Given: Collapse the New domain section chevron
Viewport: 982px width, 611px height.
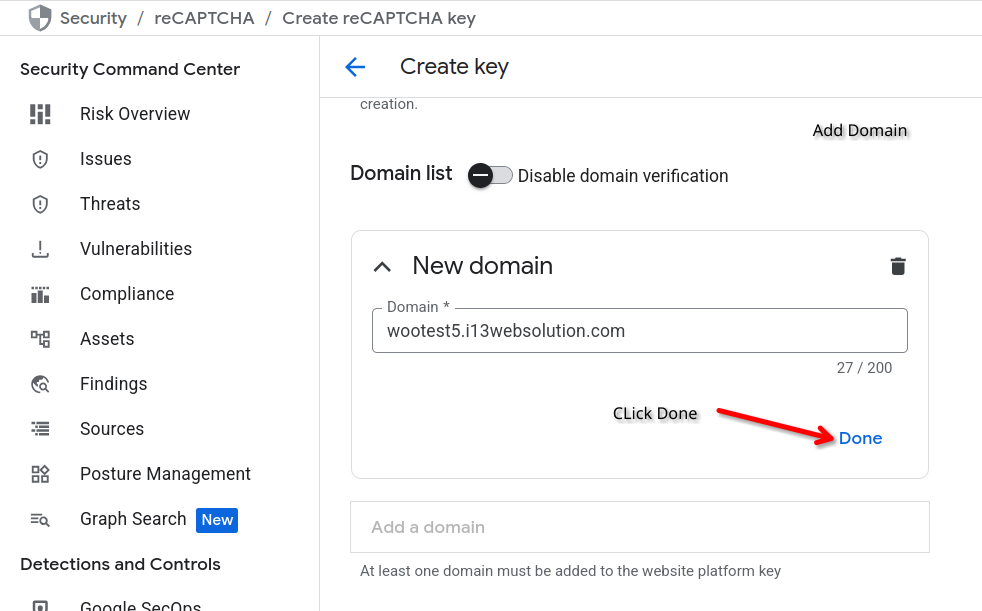Looking at the screenshot, I should point(382,266).
